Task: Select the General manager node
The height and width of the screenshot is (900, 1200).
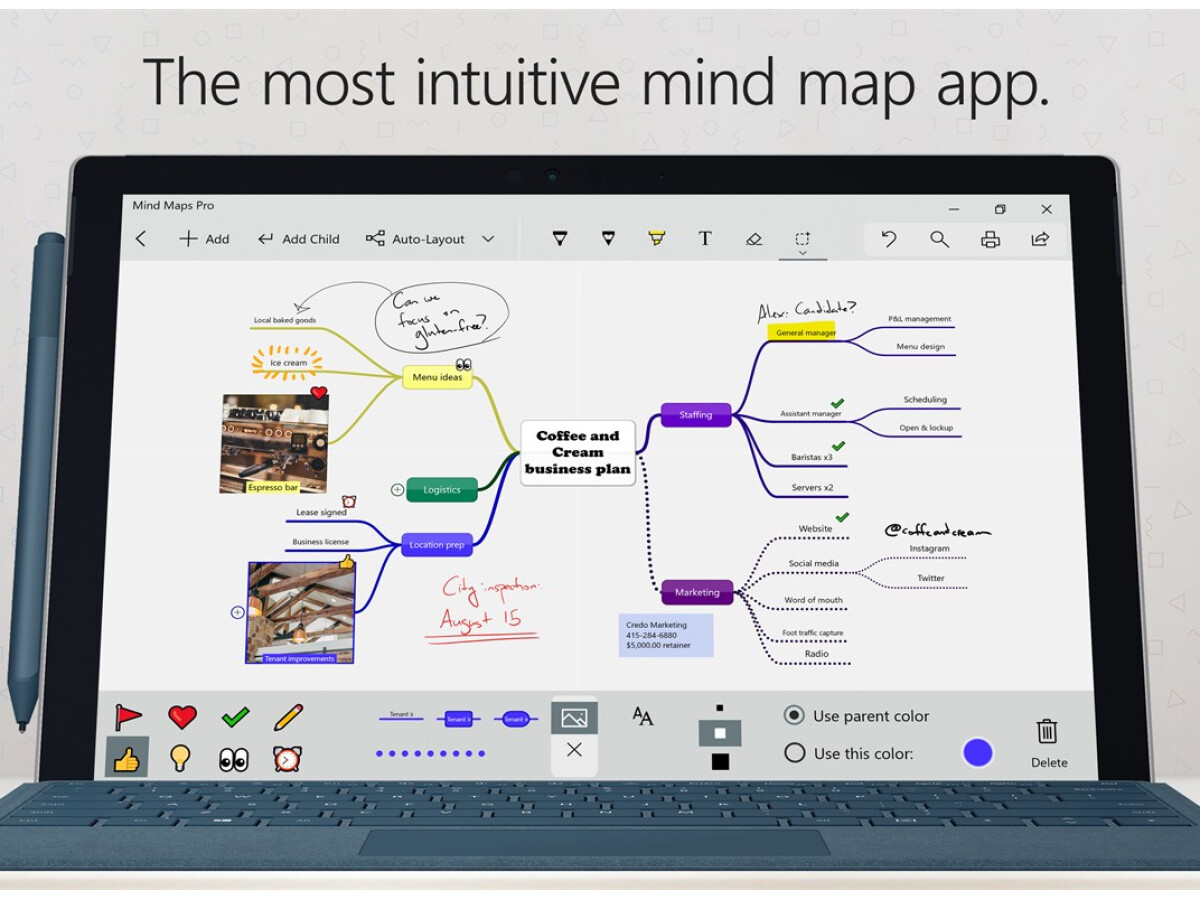Action: coord(803,332)
